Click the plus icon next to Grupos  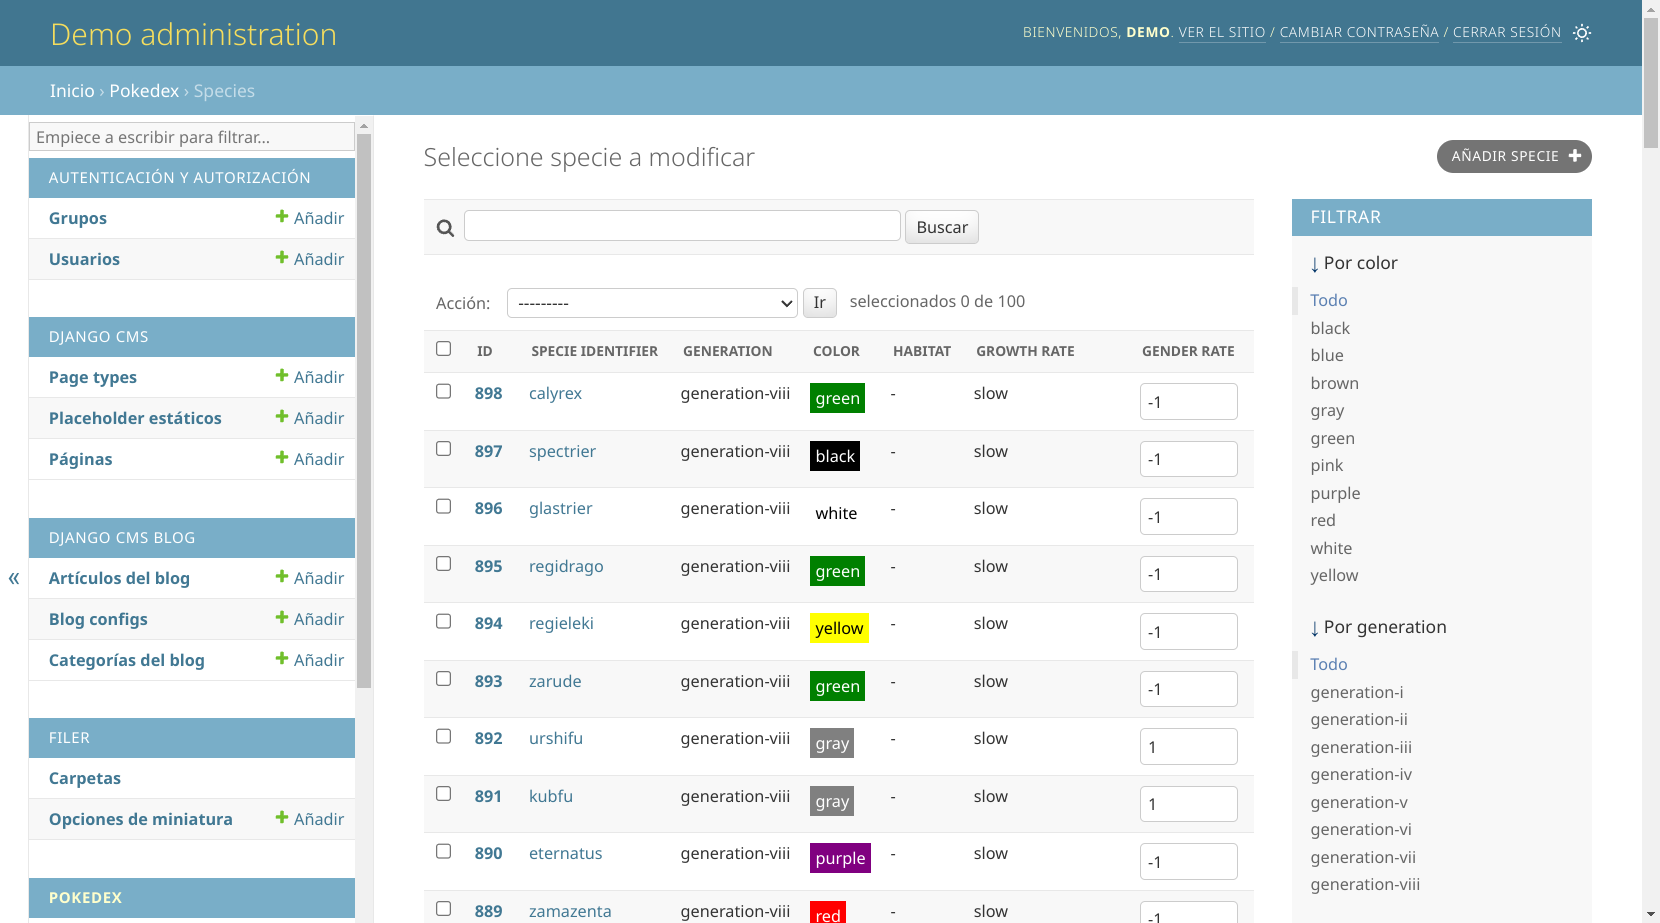pos(282,217)
